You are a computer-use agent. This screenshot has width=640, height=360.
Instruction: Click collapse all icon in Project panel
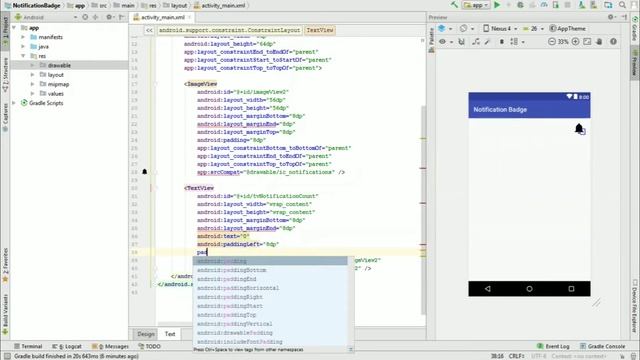(96, 17)
